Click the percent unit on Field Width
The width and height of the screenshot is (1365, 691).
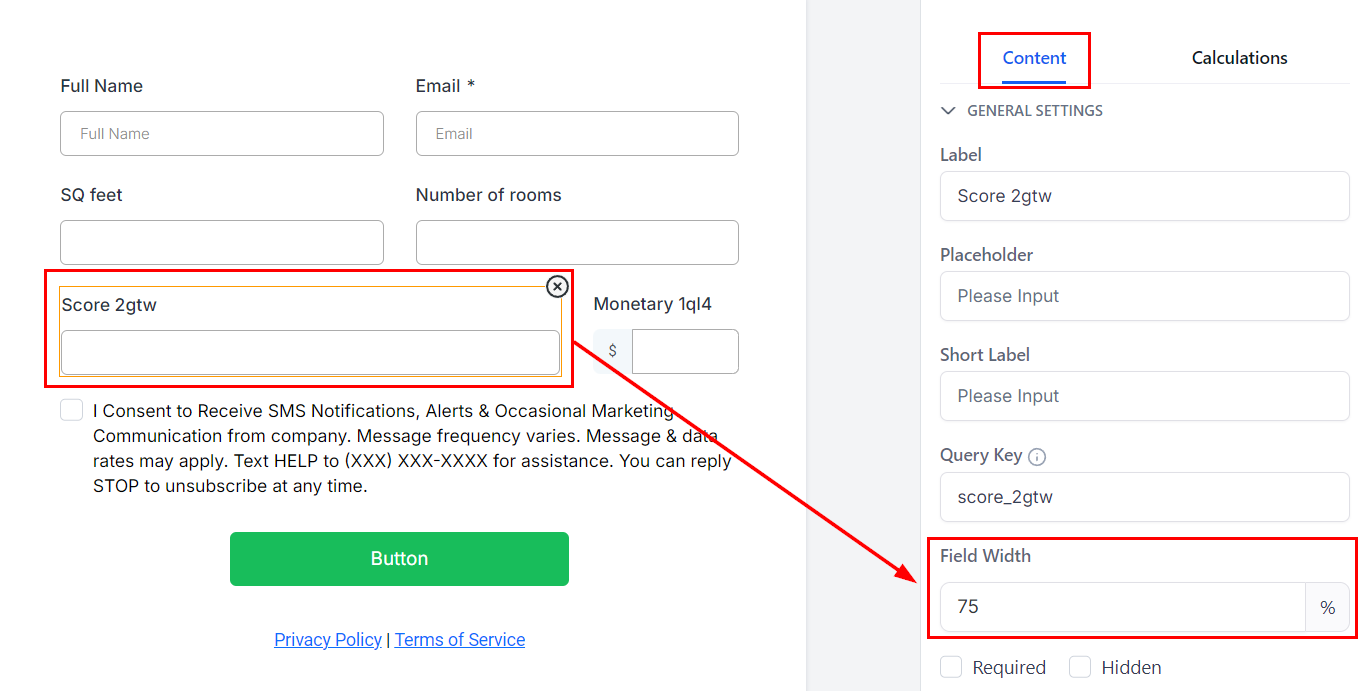click(x=1327, y=607)
